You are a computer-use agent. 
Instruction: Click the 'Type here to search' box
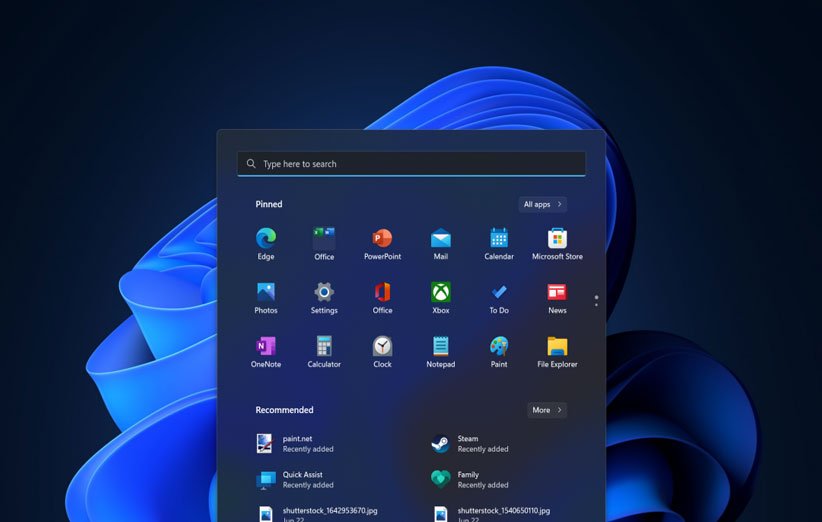click(x=411, y=164)
